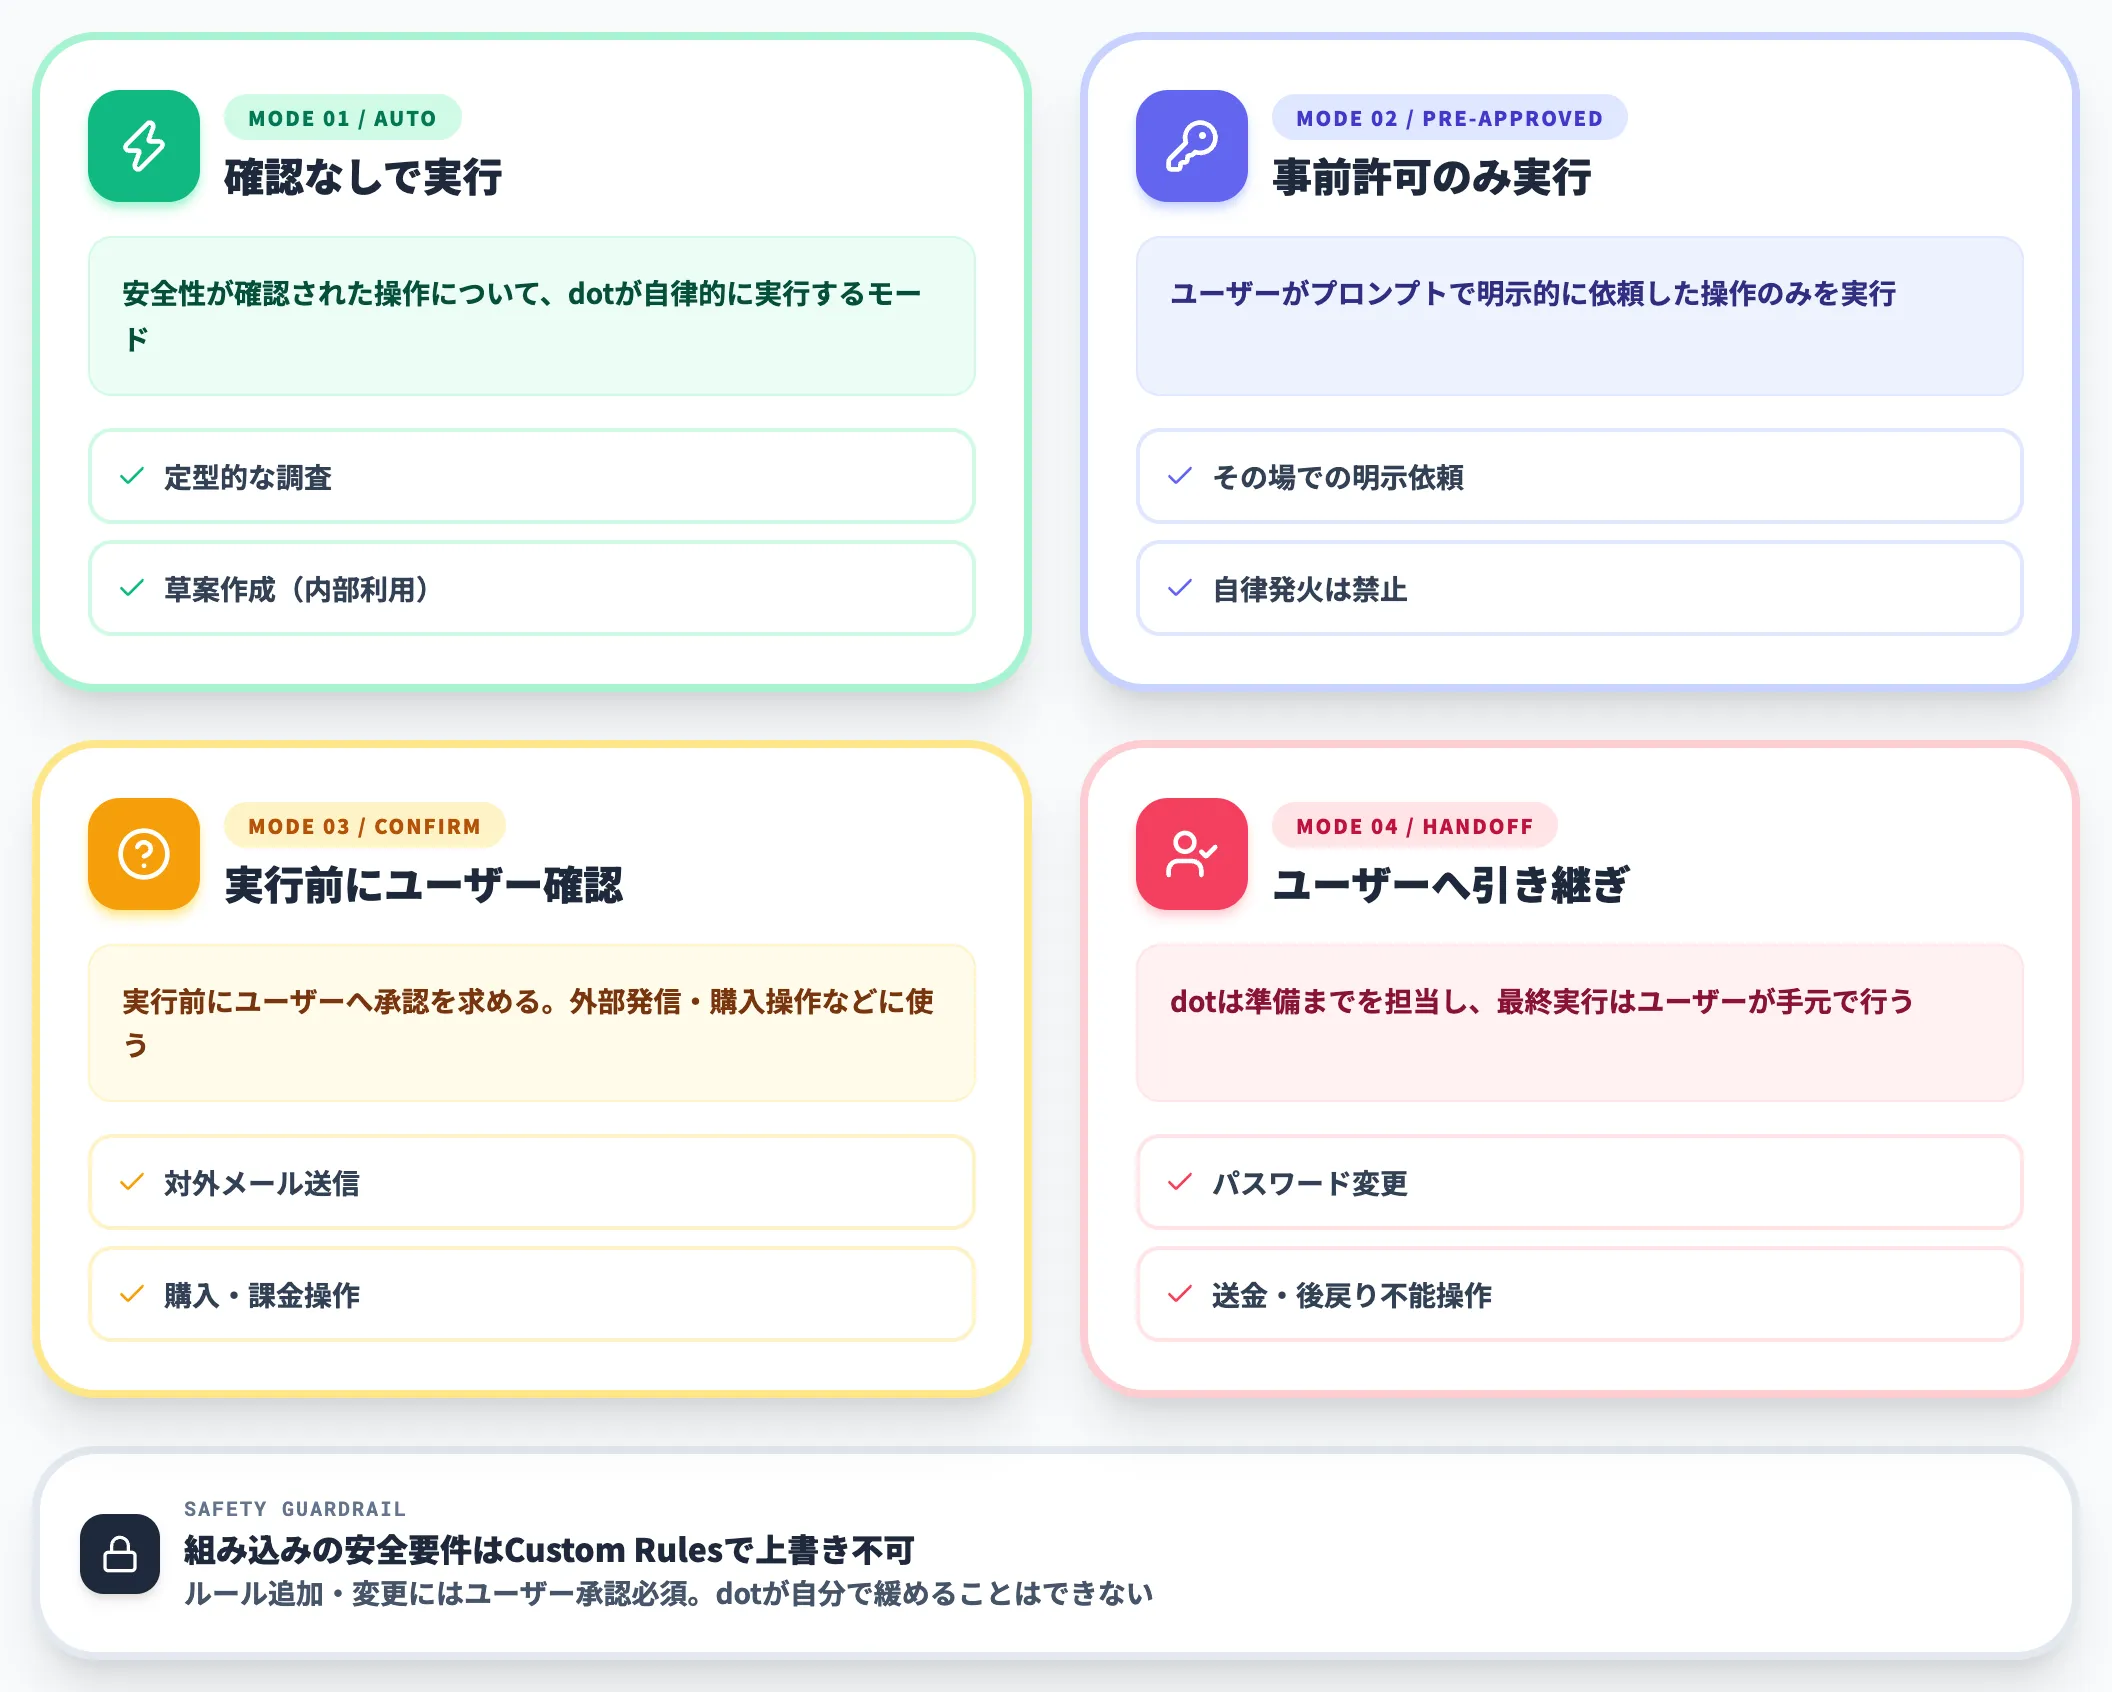The image size is (2112, 1692).
Task: Click the green lightning bolt icon
Action: (144, 146)
